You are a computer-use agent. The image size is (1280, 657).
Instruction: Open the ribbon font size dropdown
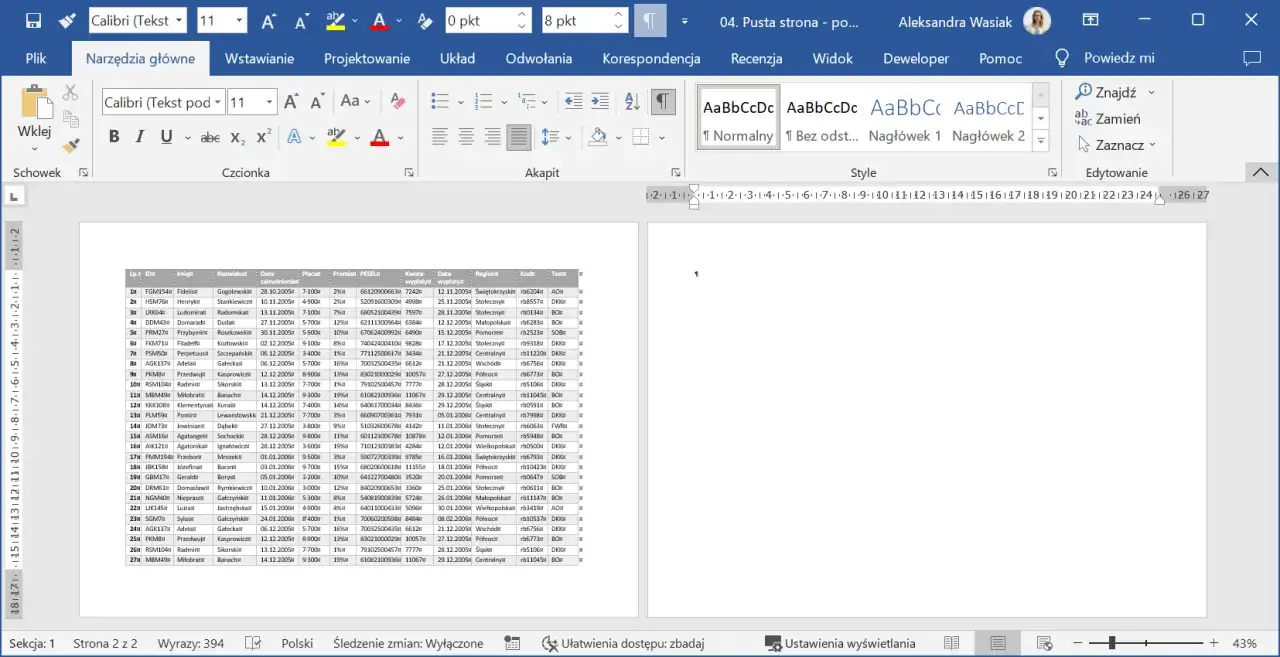[x=270, y=102]
